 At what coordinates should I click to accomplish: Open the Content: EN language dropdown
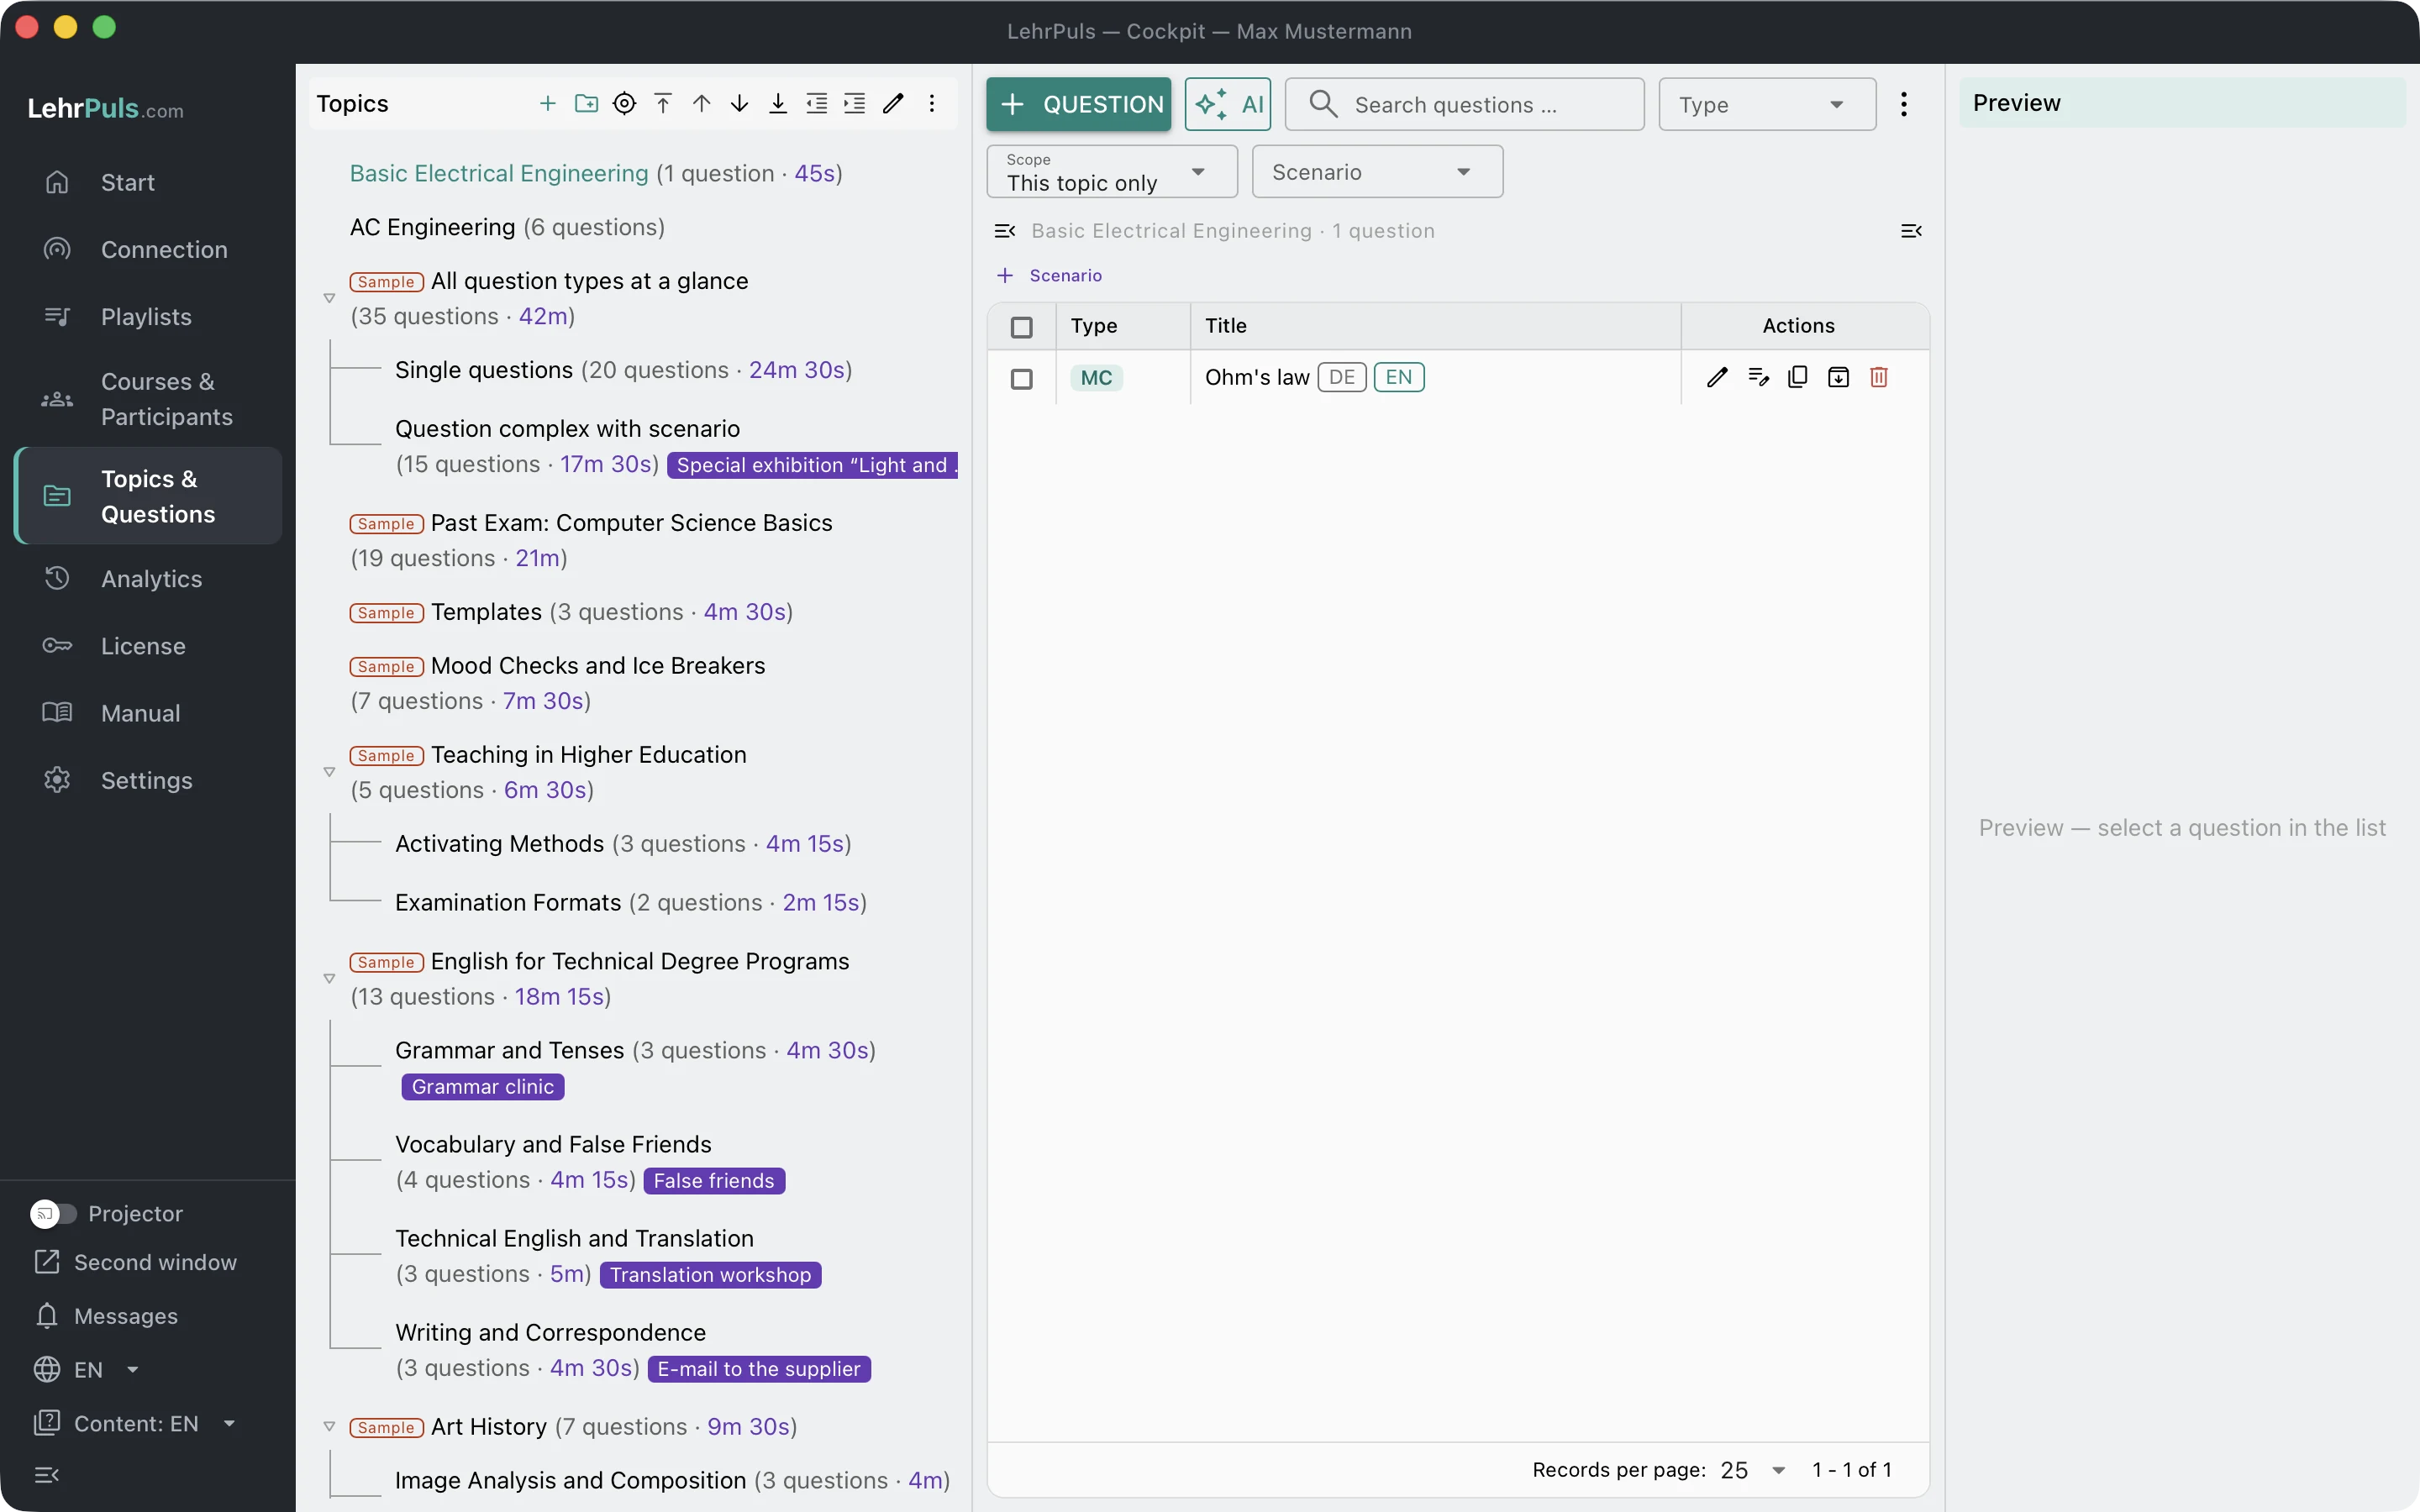[135, 1423]
